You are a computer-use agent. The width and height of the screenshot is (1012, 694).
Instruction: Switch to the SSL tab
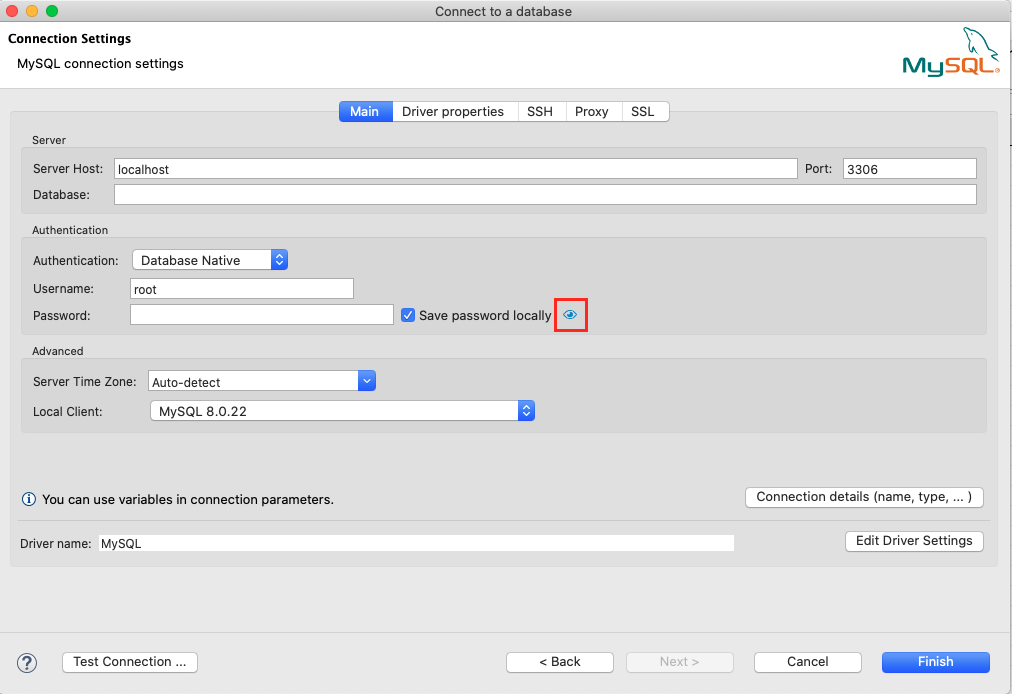click(x=643, y=112)
